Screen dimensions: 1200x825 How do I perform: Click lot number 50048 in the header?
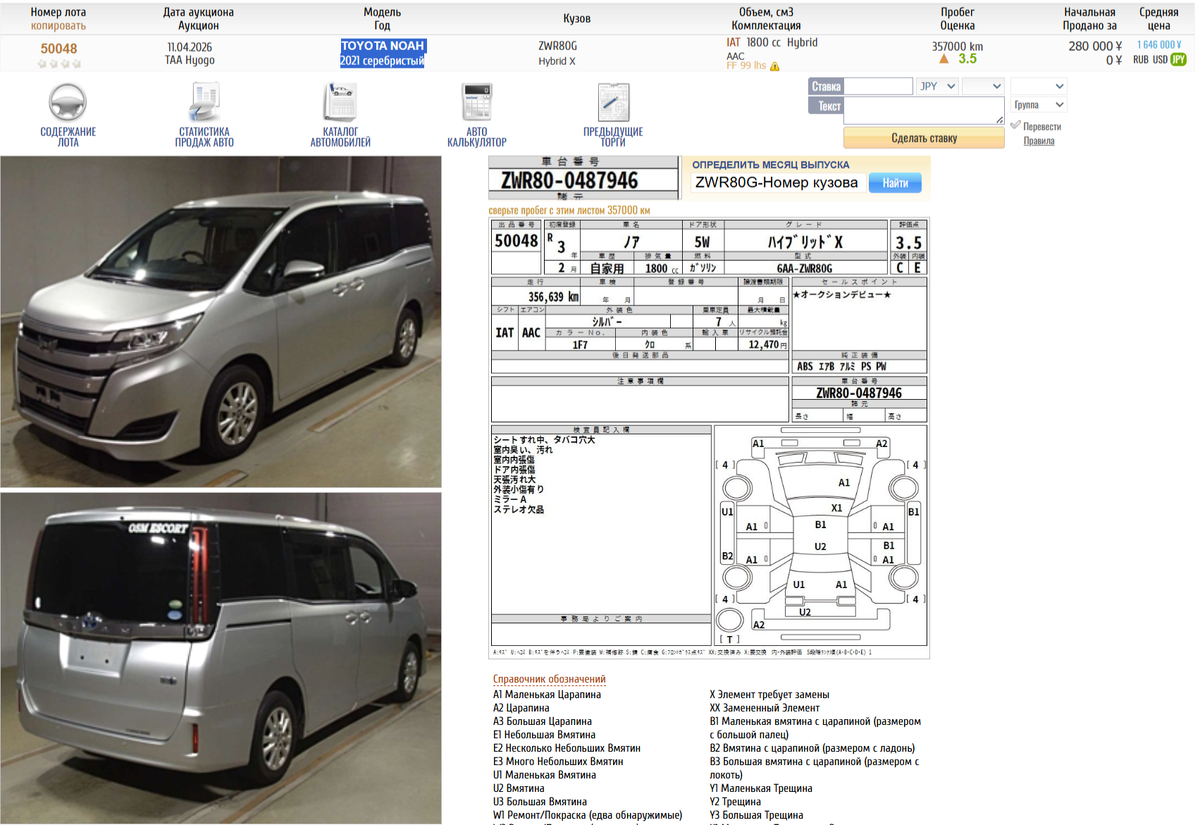pos(58,48)
